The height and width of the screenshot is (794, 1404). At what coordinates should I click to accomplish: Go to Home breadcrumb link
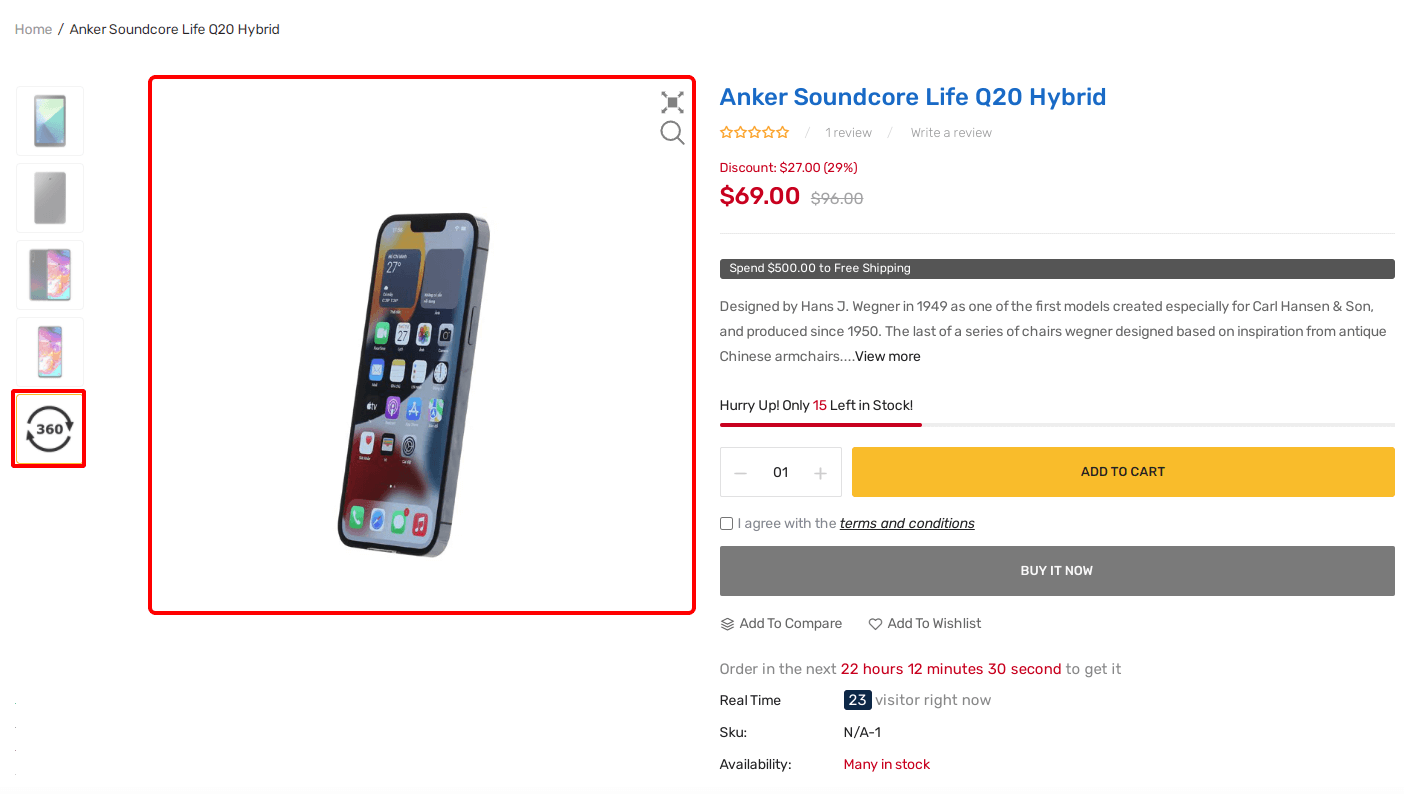tap(33, 29)
